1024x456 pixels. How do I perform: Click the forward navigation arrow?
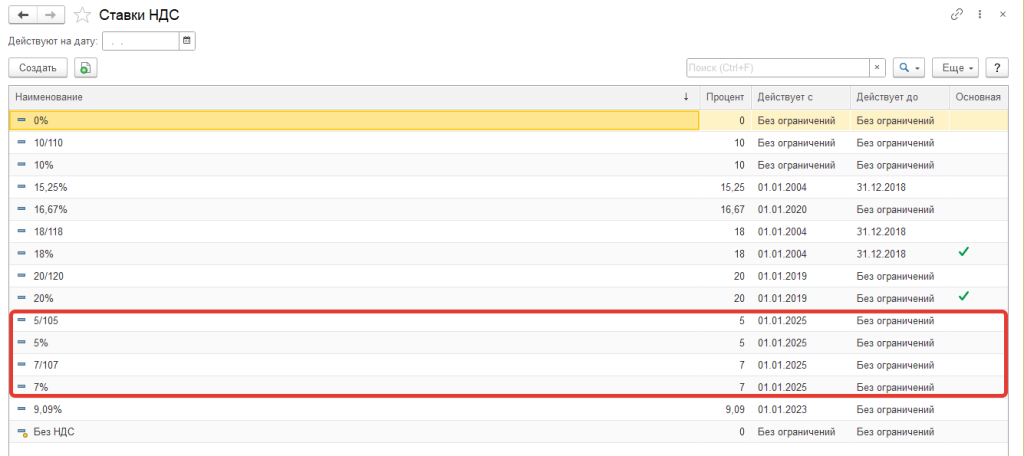coord(51,14)
